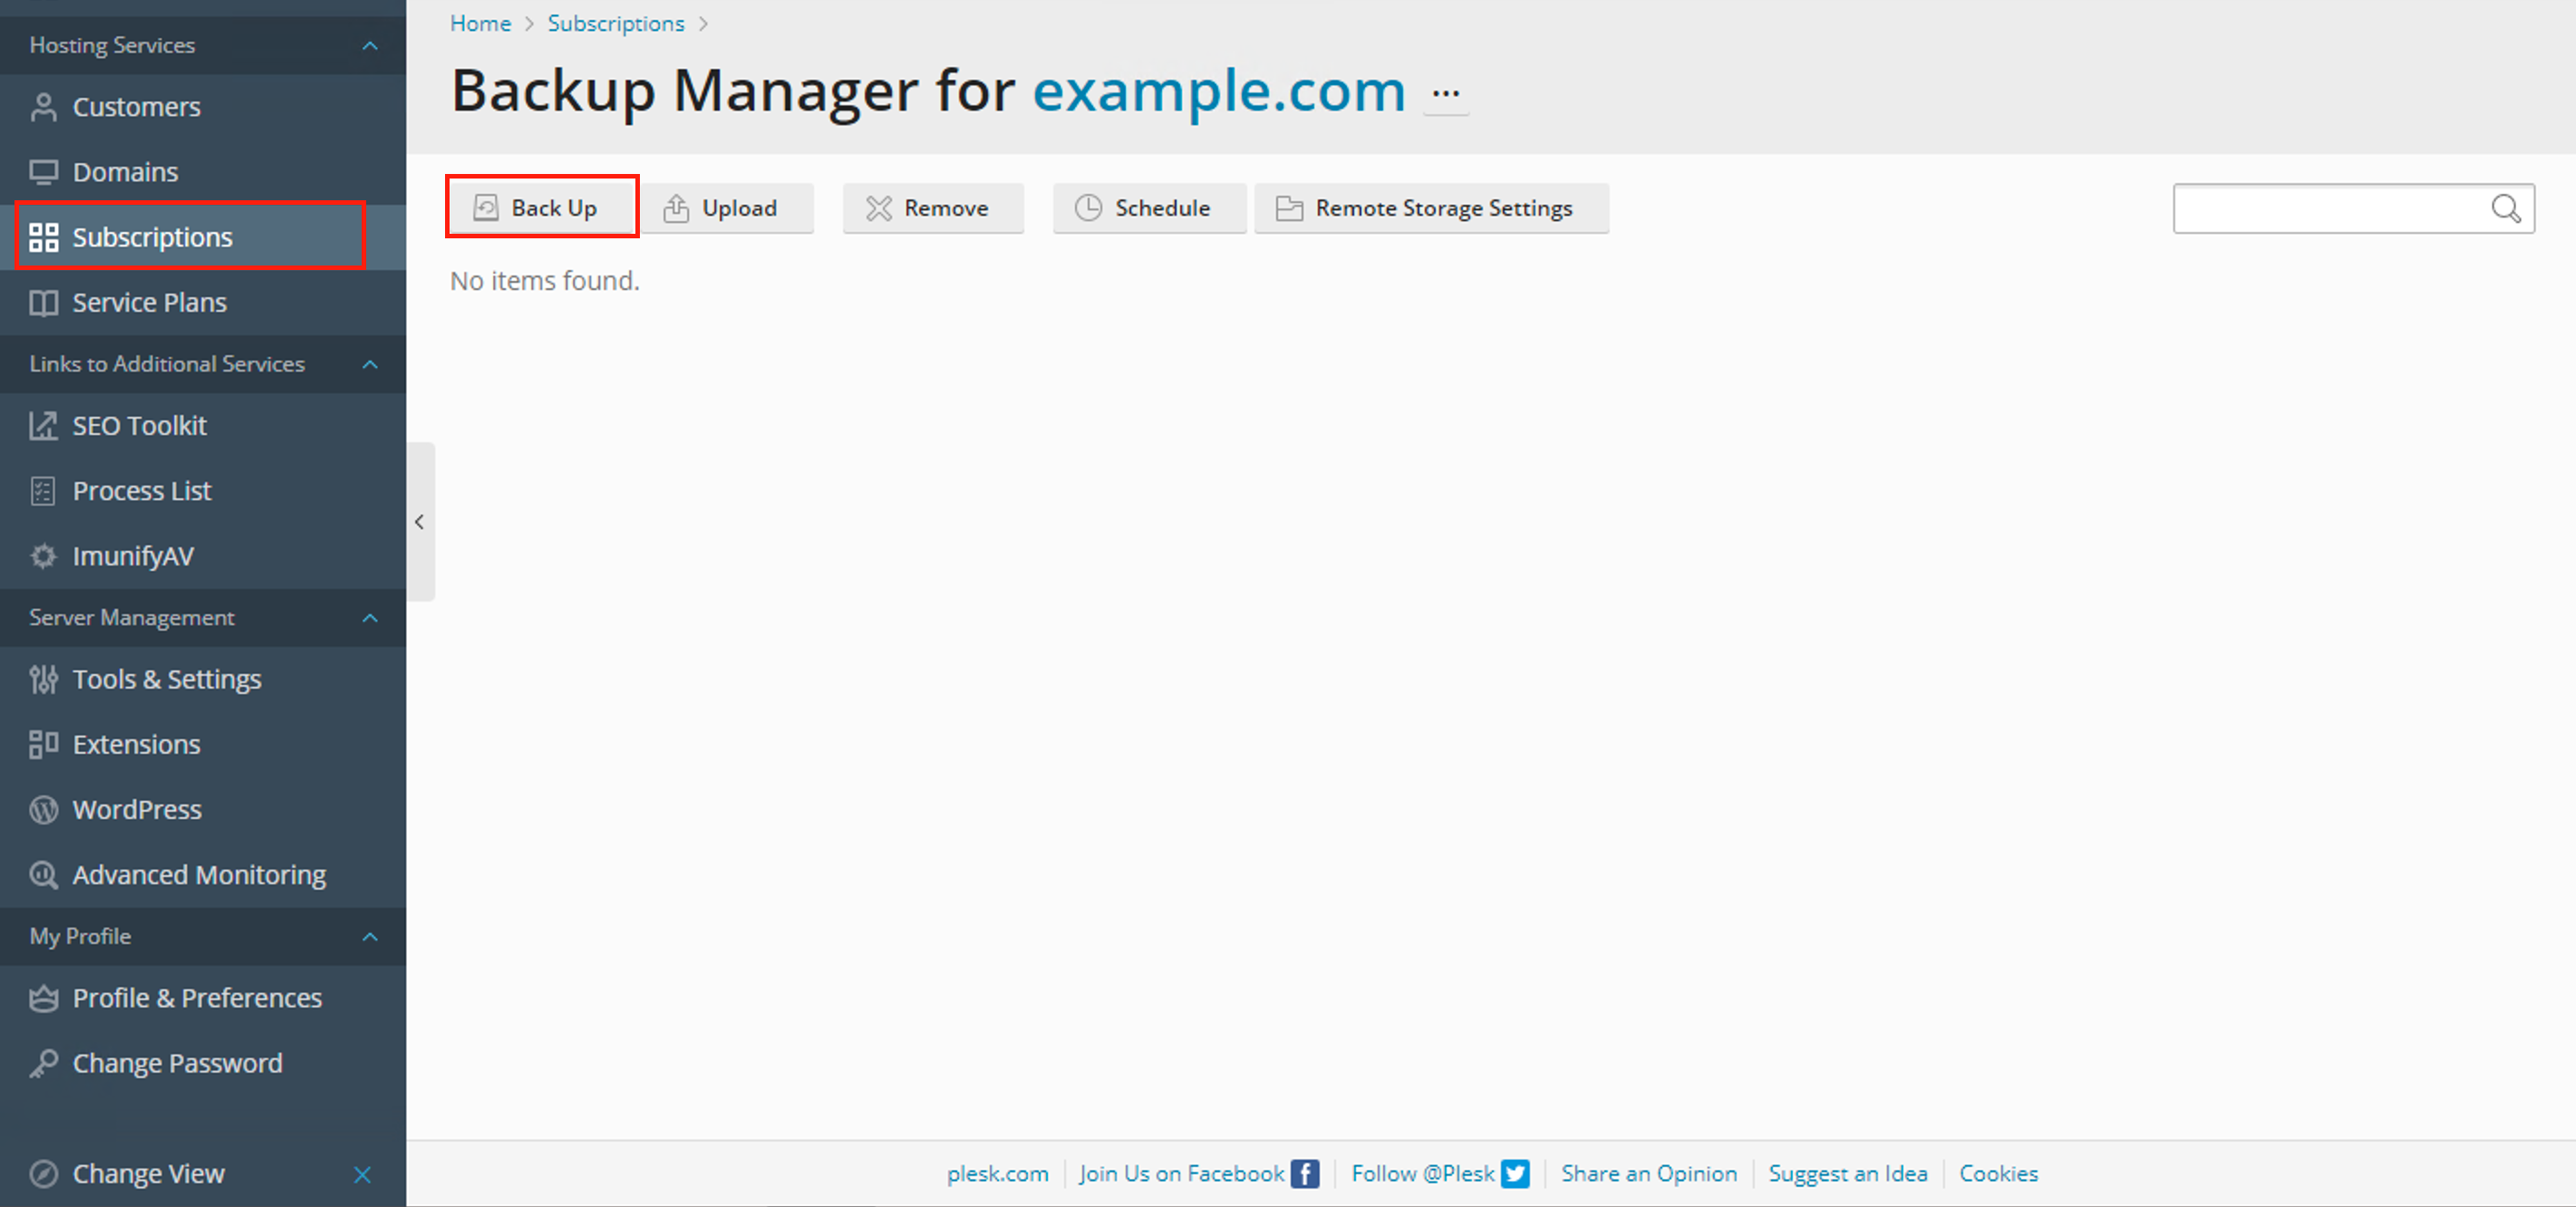The width and height of the screenshot is (2576, 1207).
Task: Click the Upload toolbar button
Action: [726, 208]
